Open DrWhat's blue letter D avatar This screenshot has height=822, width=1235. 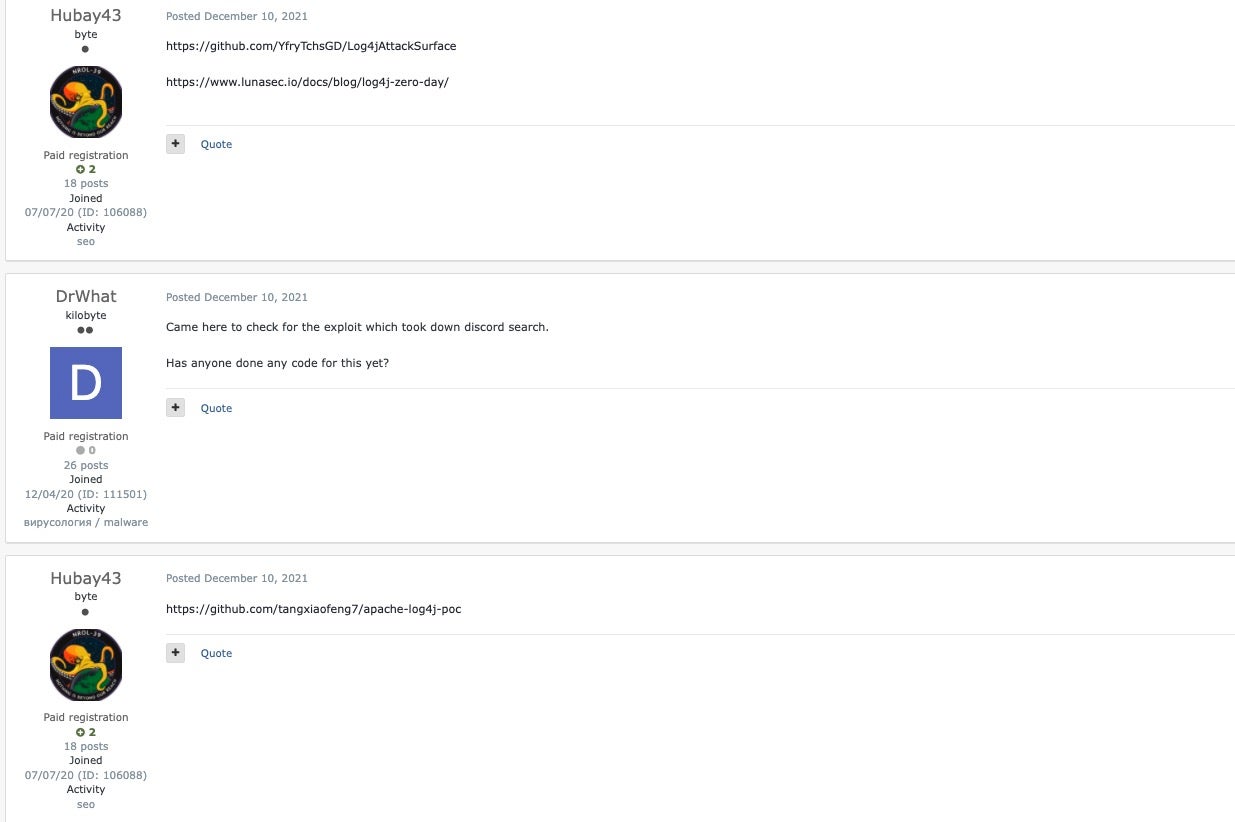86,383
